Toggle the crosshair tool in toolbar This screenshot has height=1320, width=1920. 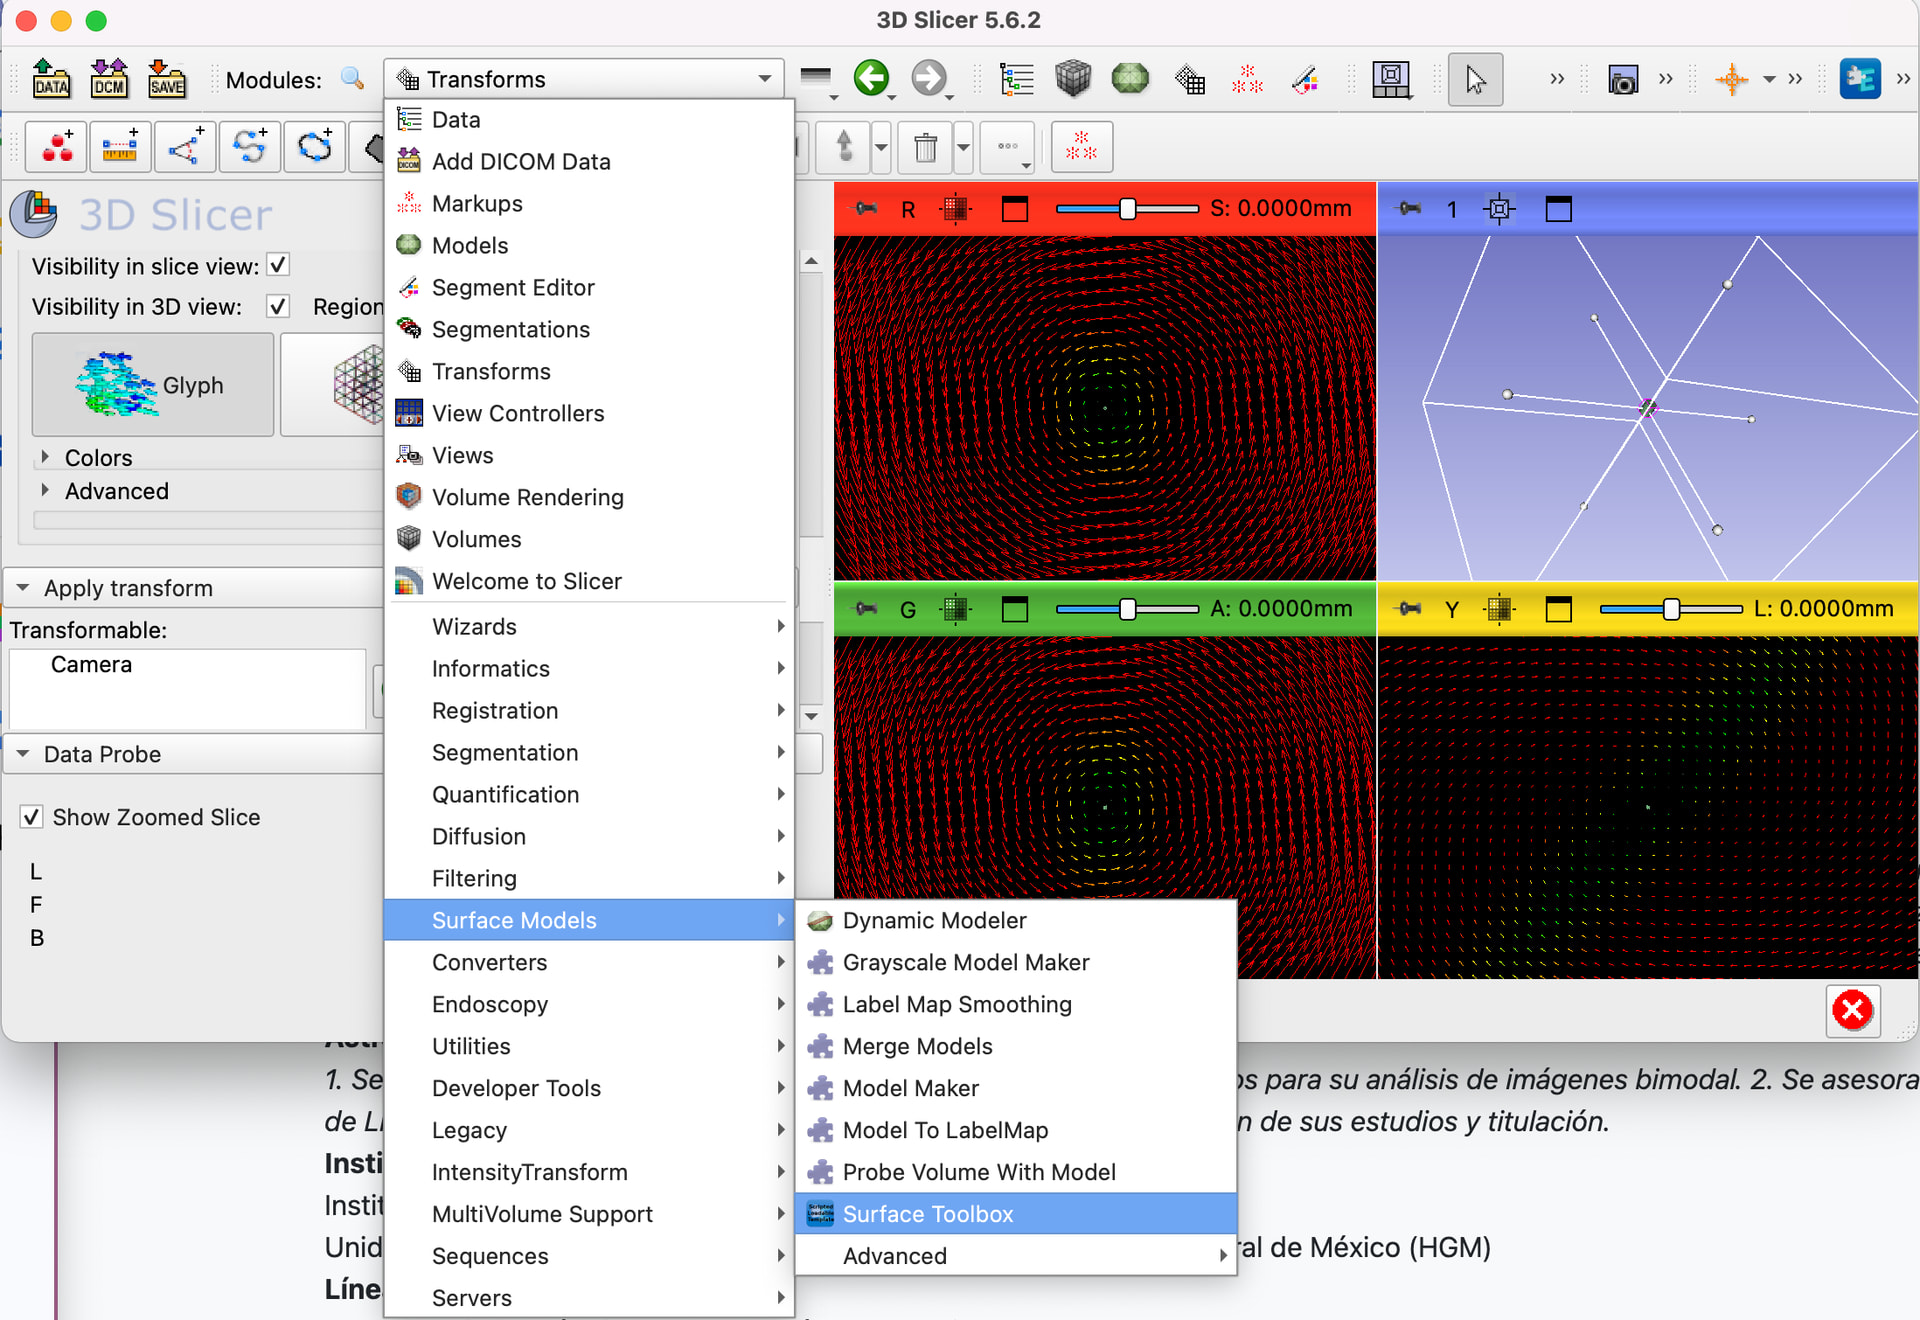pos(1731,79)
